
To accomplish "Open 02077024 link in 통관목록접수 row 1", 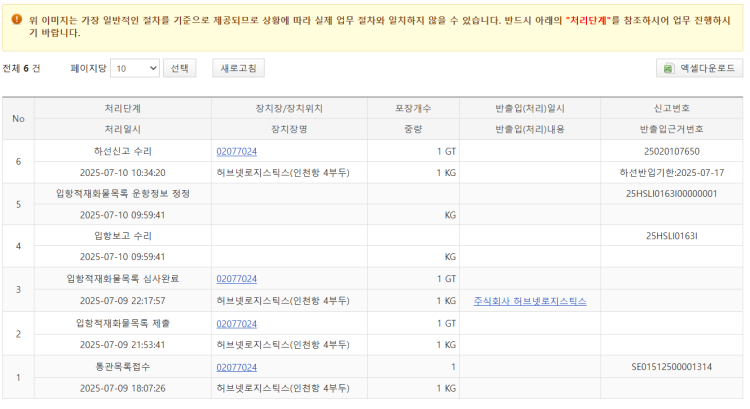I will coord(236,367).
